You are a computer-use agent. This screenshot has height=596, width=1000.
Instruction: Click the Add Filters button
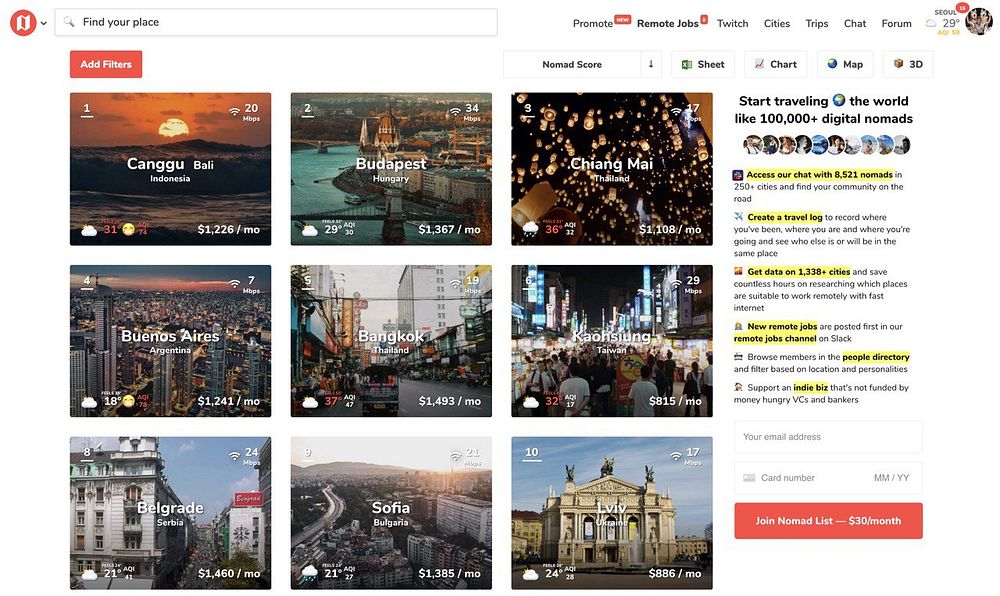click(106, 64)
